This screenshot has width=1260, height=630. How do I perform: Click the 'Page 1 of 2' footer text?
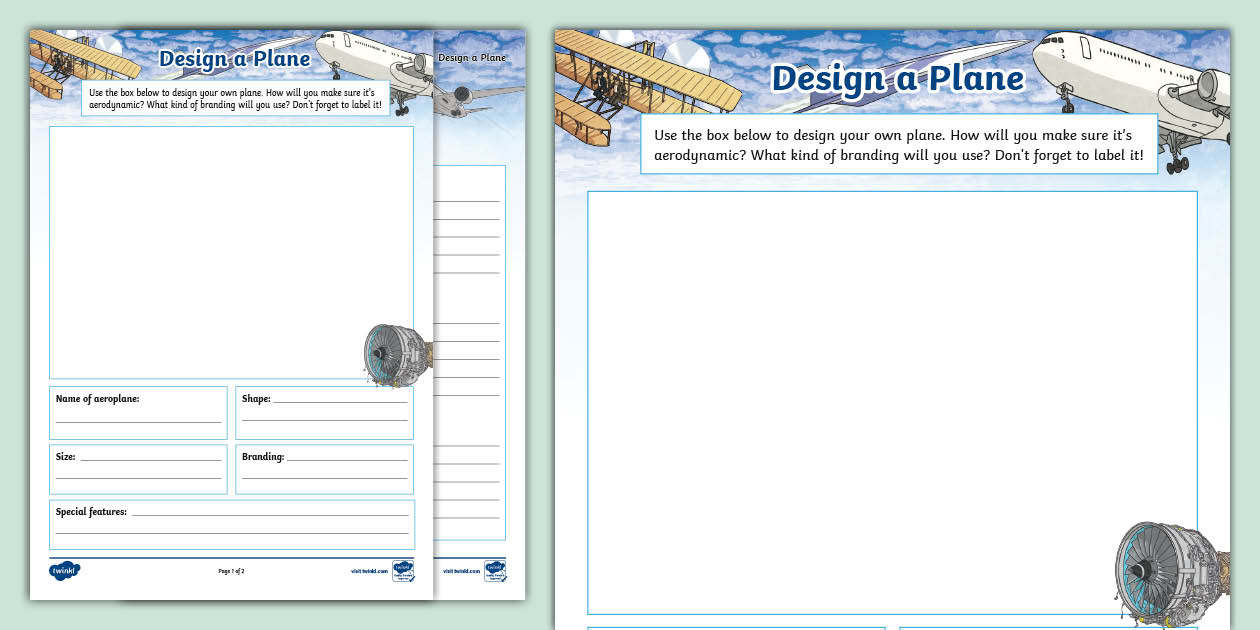click(231, 571)
